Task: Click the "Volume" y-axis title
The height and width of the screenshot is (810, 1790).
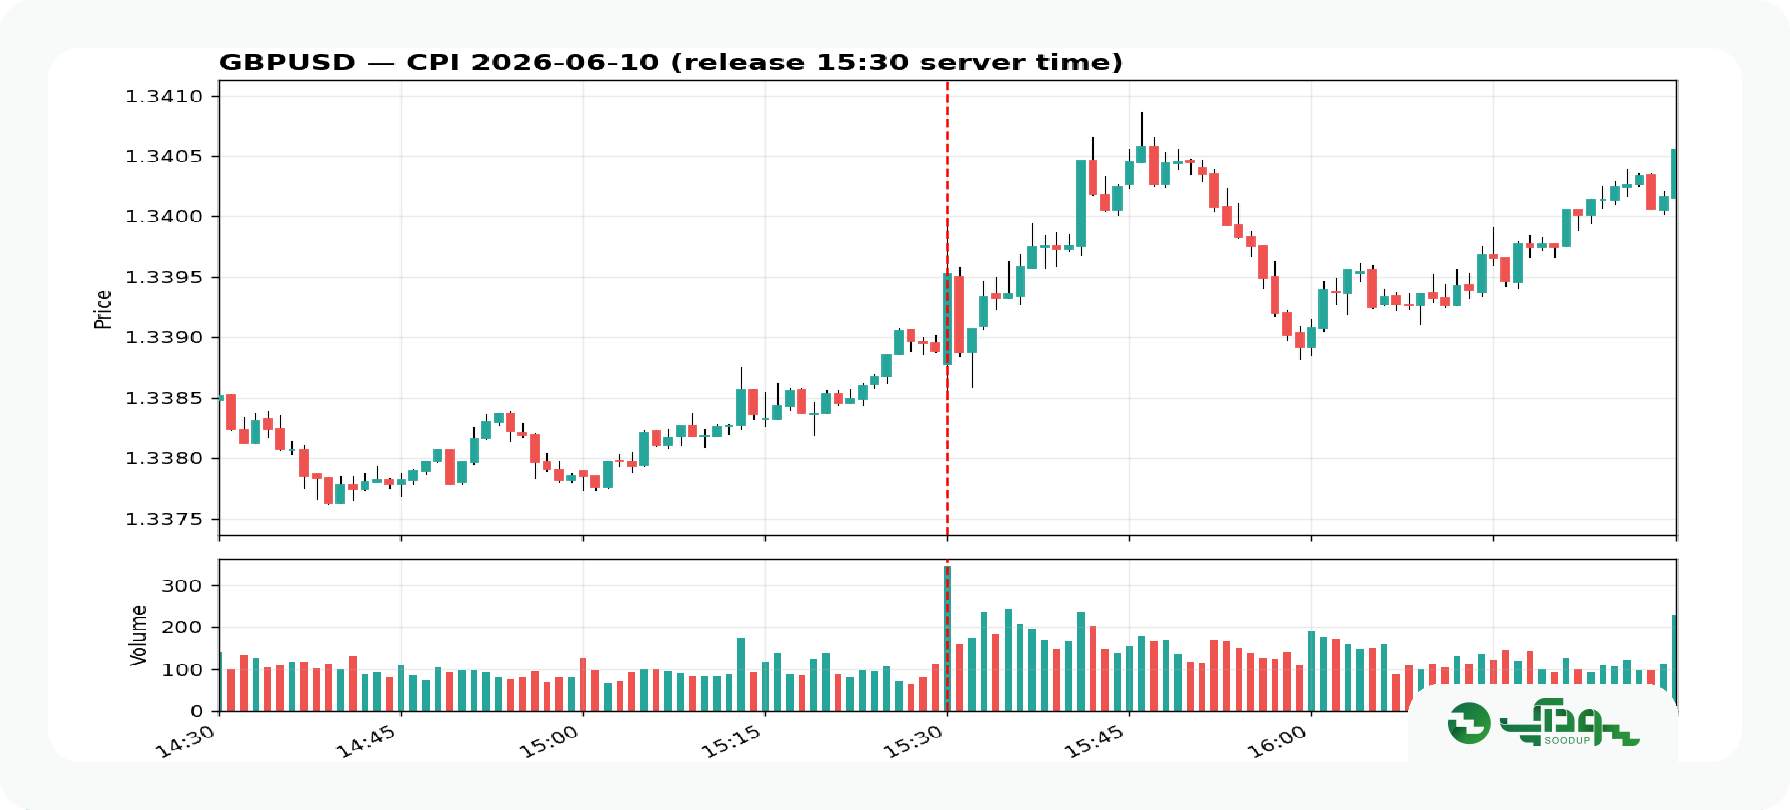Action: pyautogui.click(x=138, y=635)
